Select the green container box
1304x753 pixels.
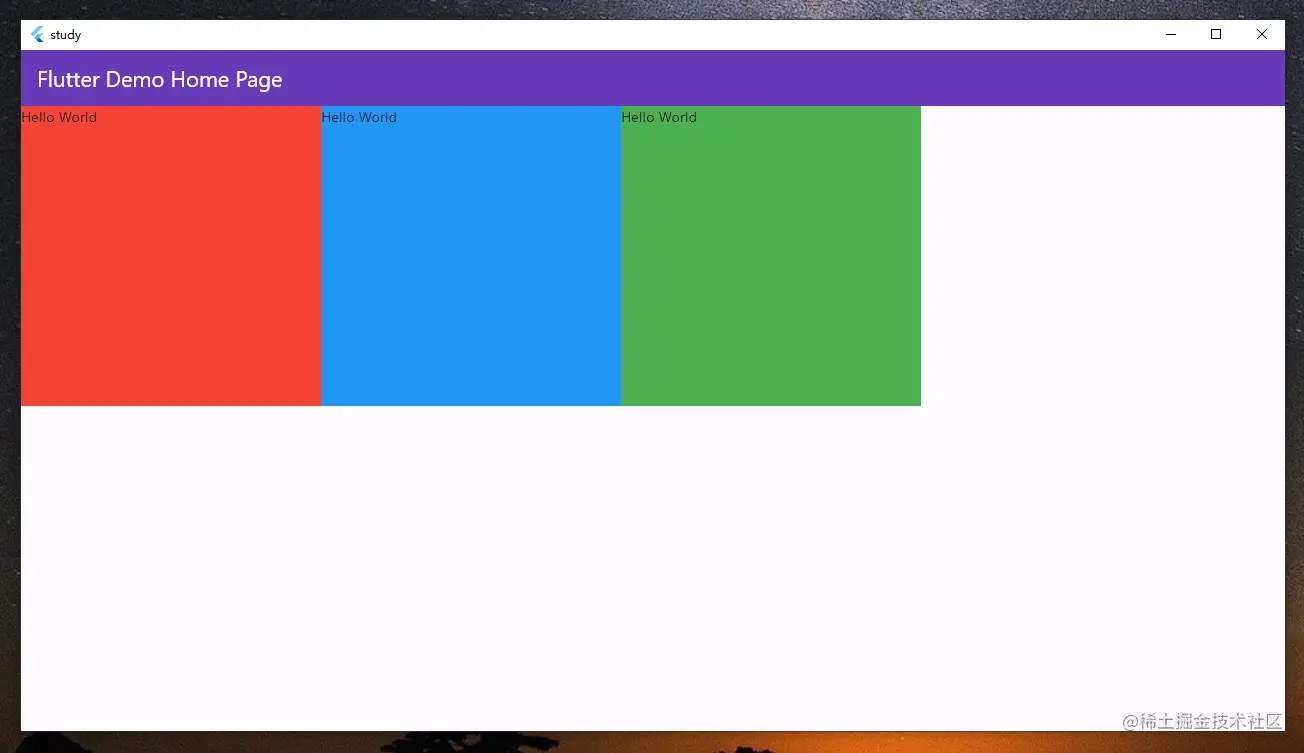click(x=771, y=256)
